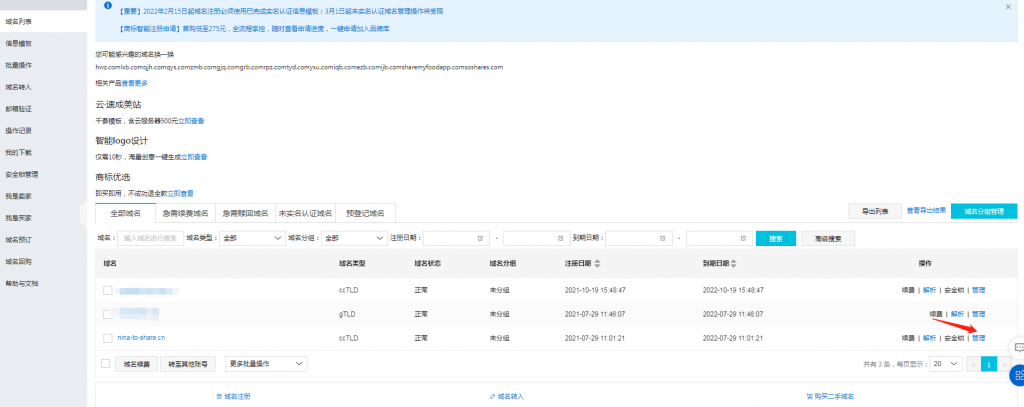Select page 1 in pagination
This screenshot has height=407, width=1024.
point(989,364)
